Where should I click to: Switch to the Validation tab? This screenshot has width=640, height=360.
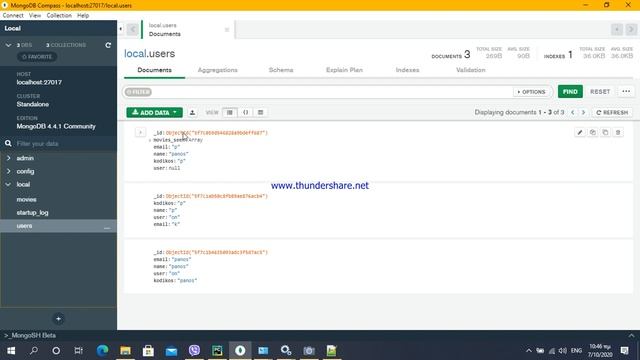pos(471,70)
